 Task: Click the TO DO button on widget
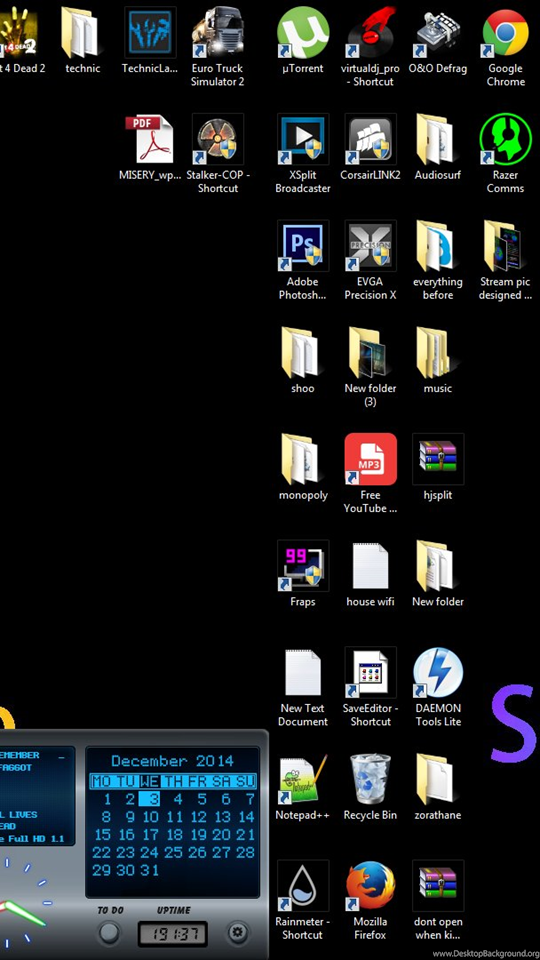pos(108,932)
